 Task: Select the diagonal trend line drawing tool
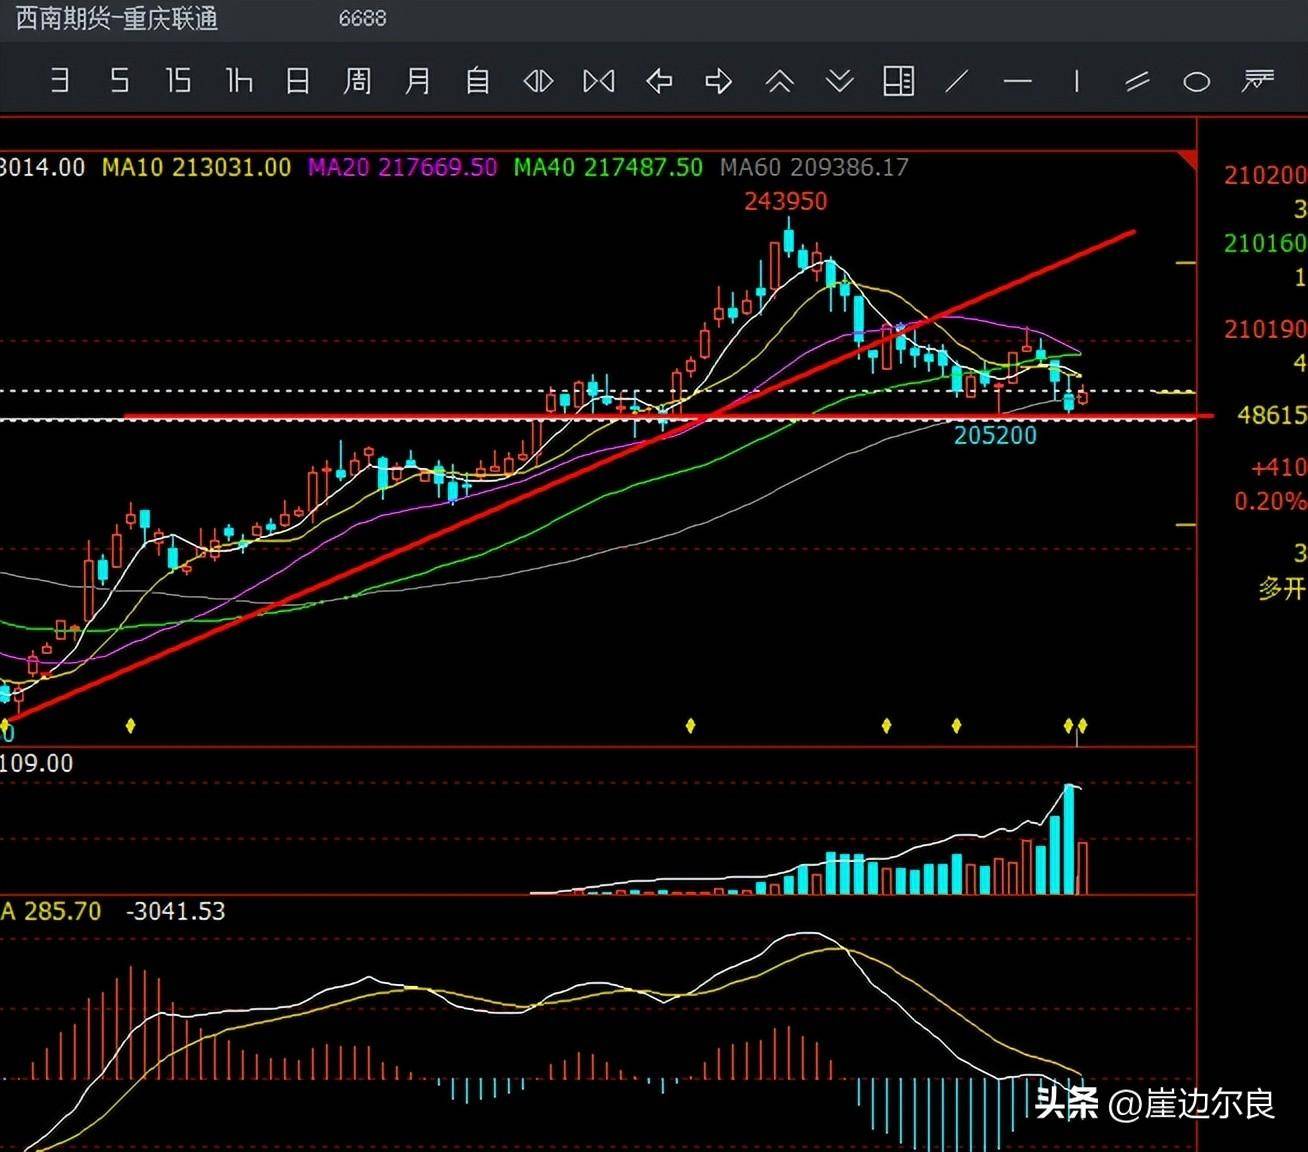957,81
